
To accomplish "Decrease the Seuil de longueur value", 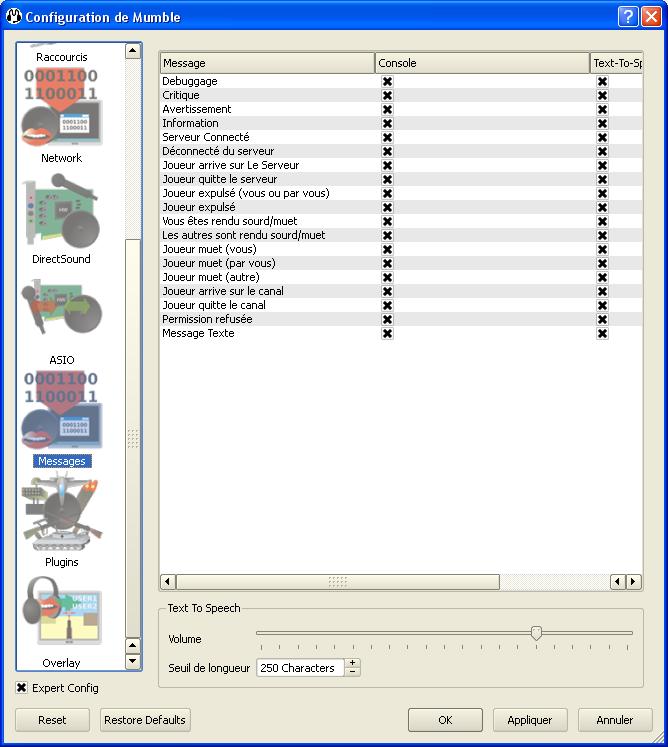I will [x=352, y=672].
